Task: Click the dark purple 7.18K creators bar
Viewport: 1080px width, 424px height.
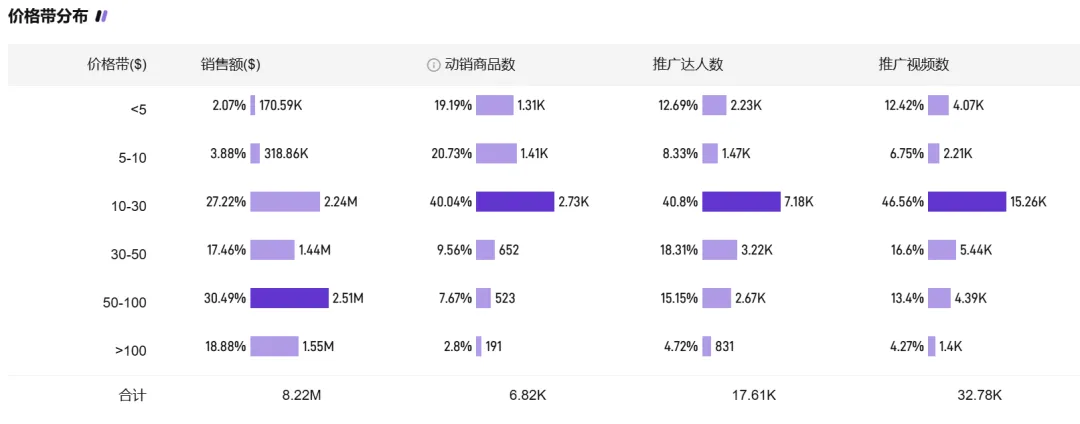Action: pos(741,202)
